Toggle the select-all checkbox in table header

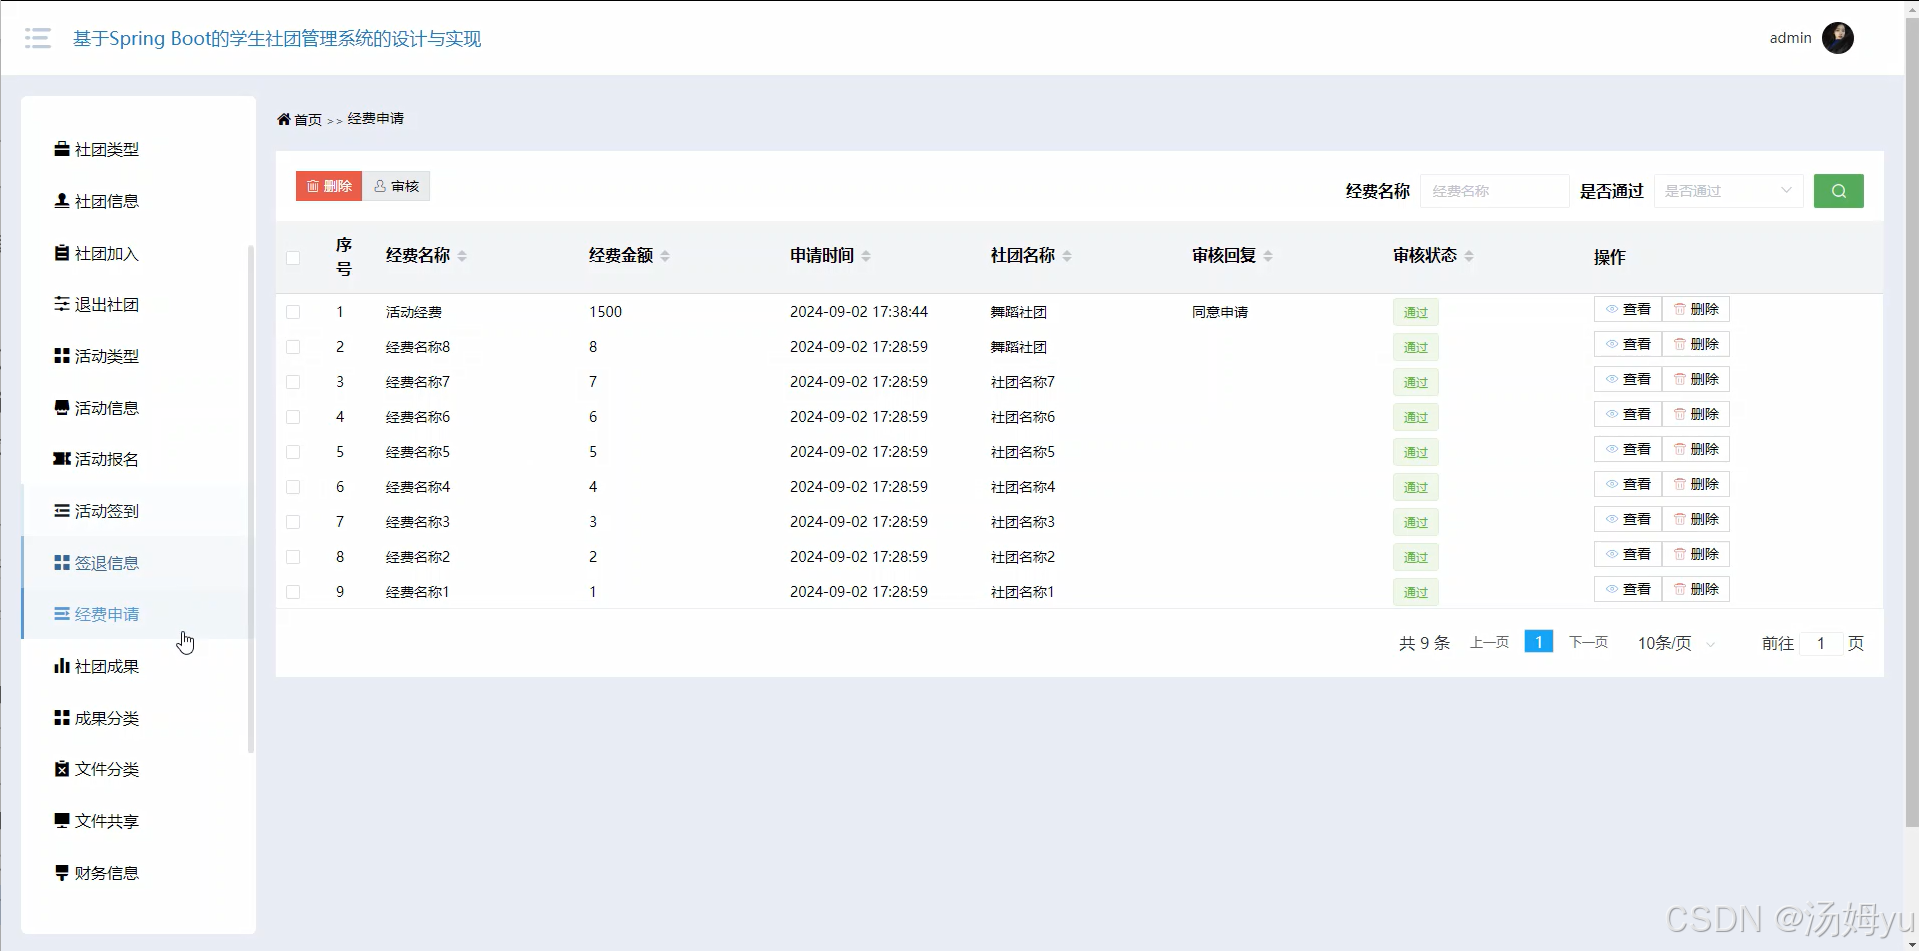(293, 258)
